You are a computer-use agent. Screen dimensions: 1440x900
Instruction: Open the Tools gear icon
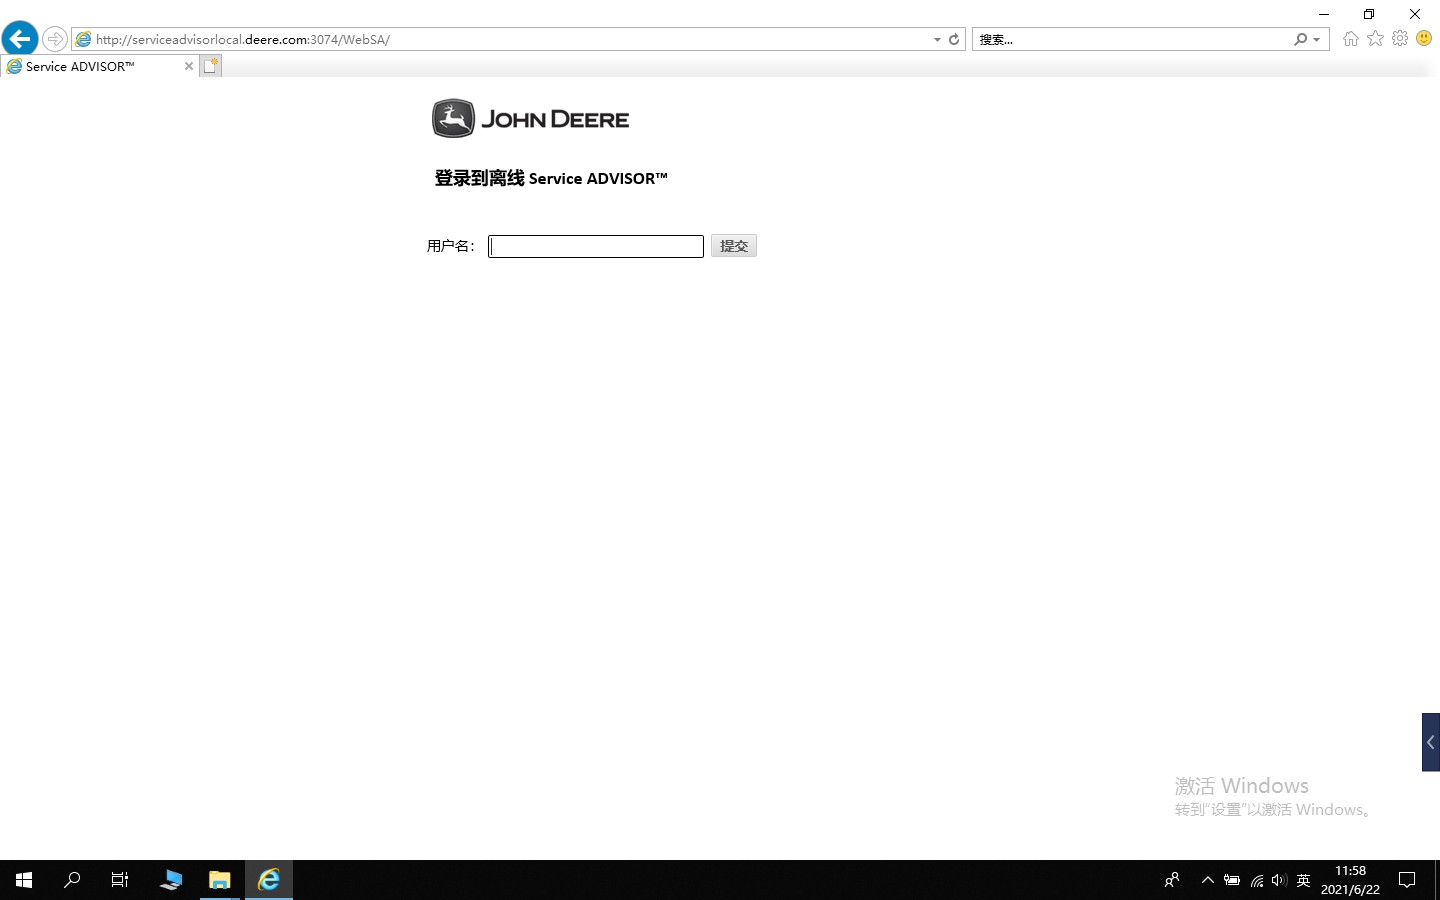1400,38
